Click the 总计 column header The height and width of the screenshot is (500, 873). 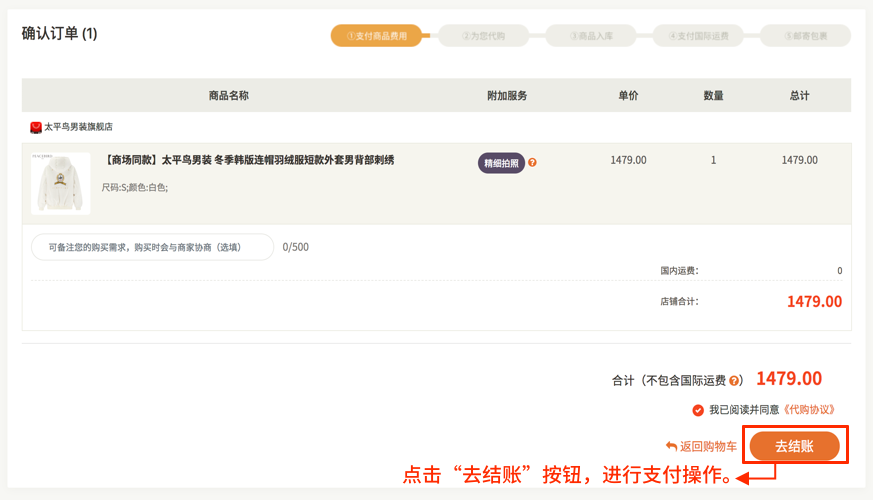pyautogui.click(x=800, y=96)
